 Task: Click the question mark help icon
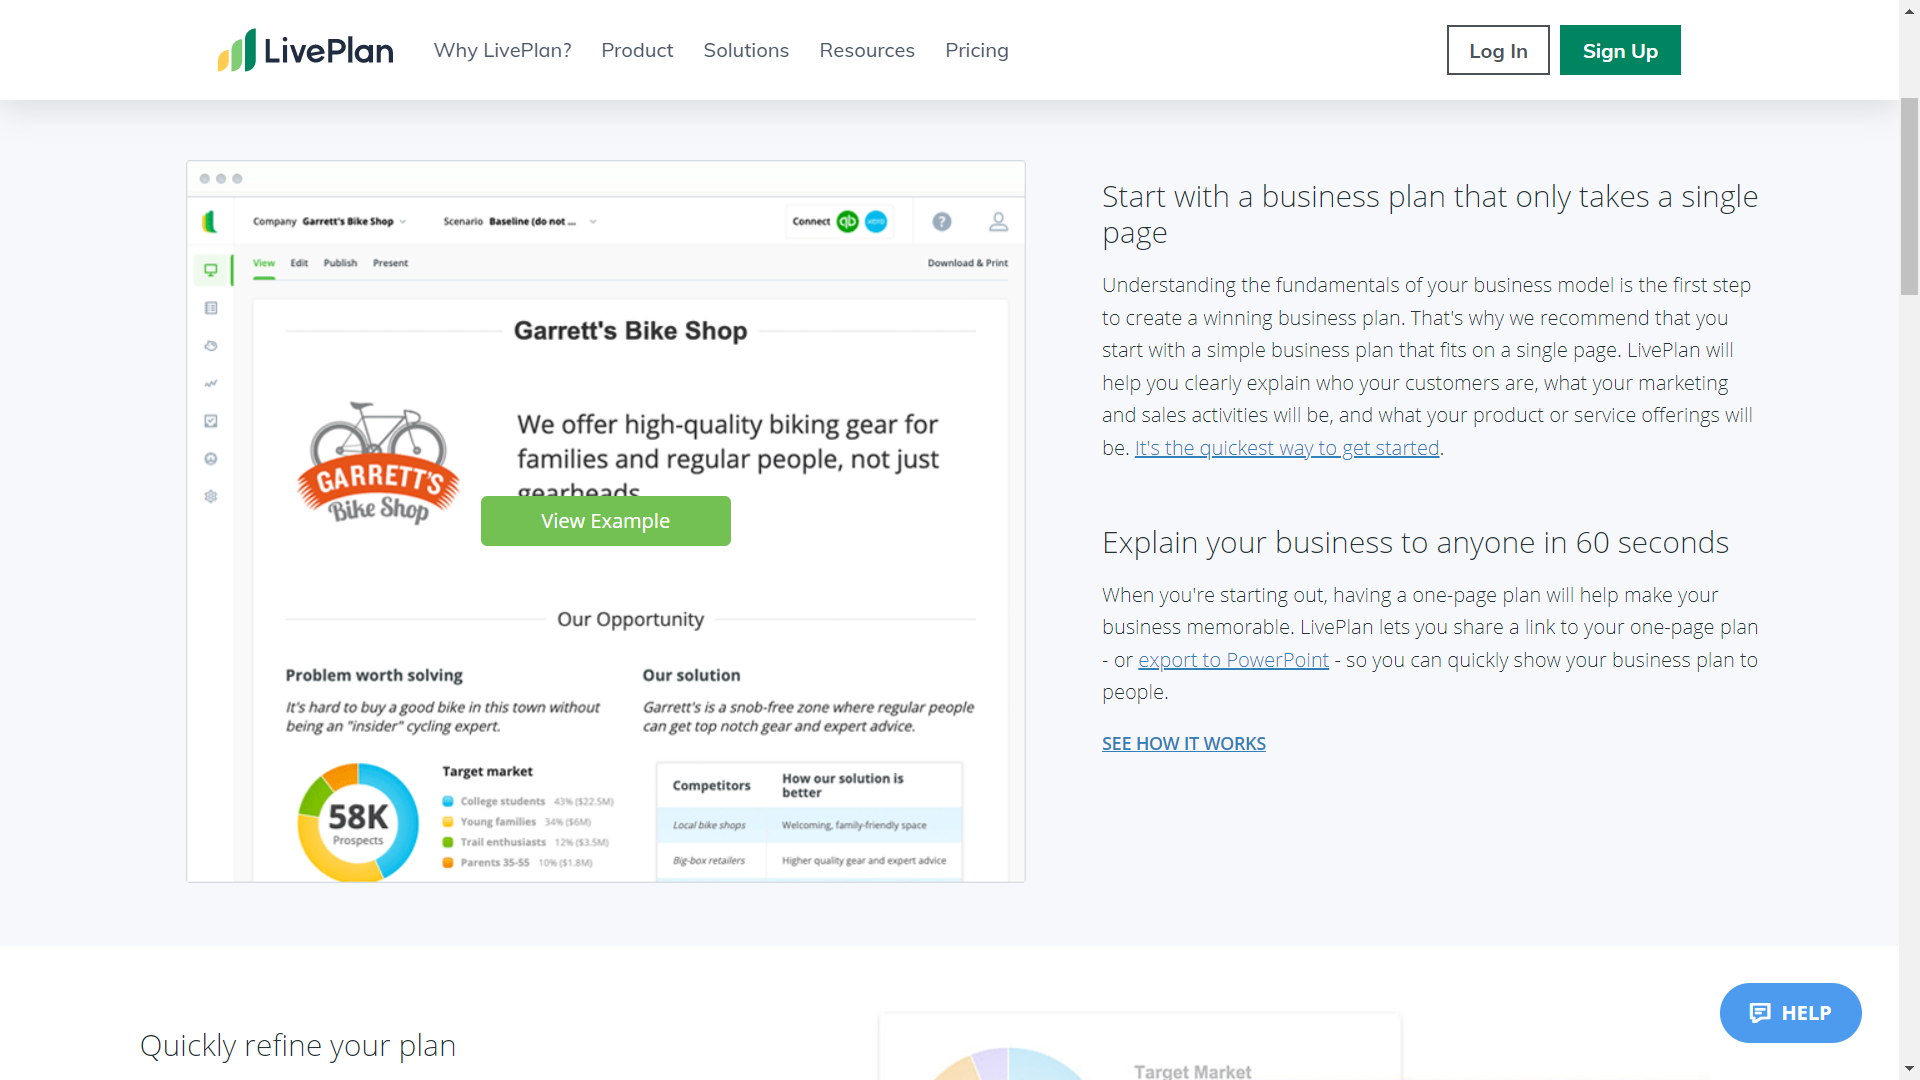coord(942,222)
